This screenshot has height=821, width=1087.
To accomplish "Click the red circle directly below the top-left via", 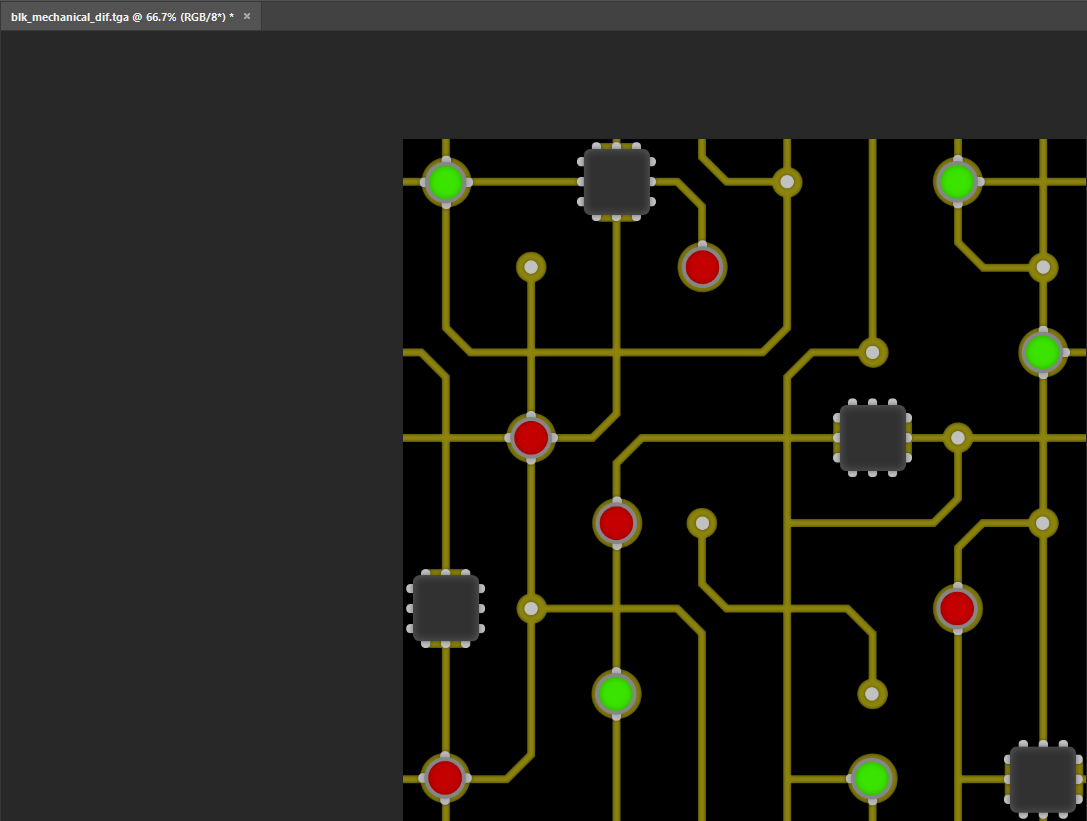I will (x=530, y=438).
